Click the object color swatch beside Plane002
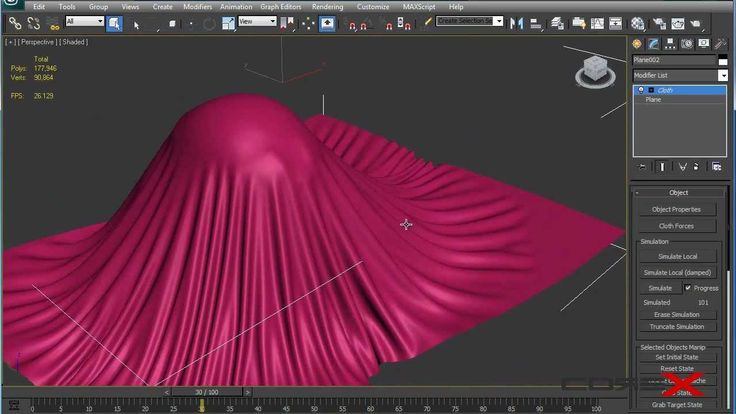This screenshot has width=736, height=414. click(723, 60)
